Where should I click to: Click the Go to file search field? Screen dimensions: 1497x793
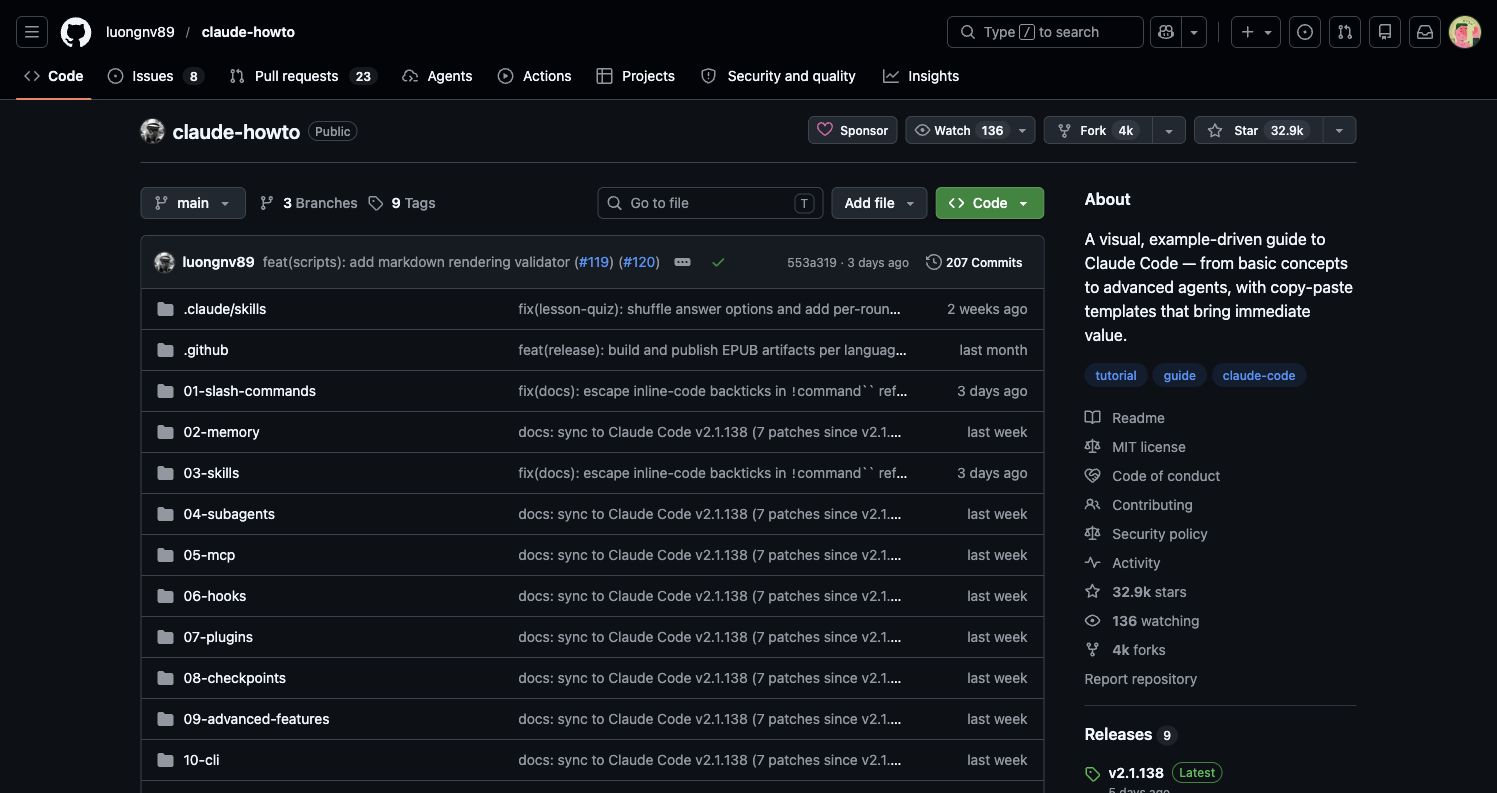(x=711, y=203)
